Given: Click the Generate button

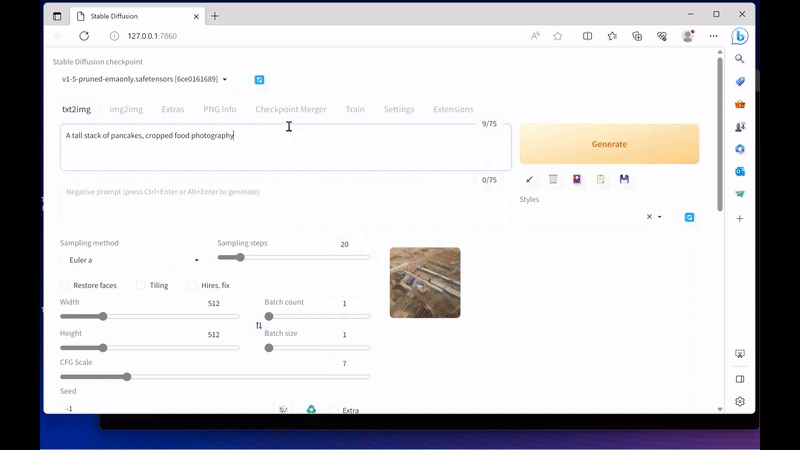Looking at the screenshot, I should point(609,144).
